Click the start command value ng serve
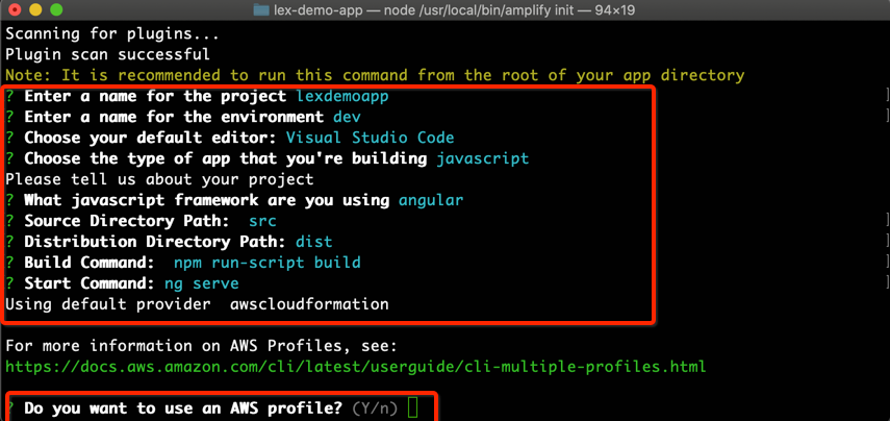Image resolution: width=891 pixels, height=422 pixels. (202, 283)
